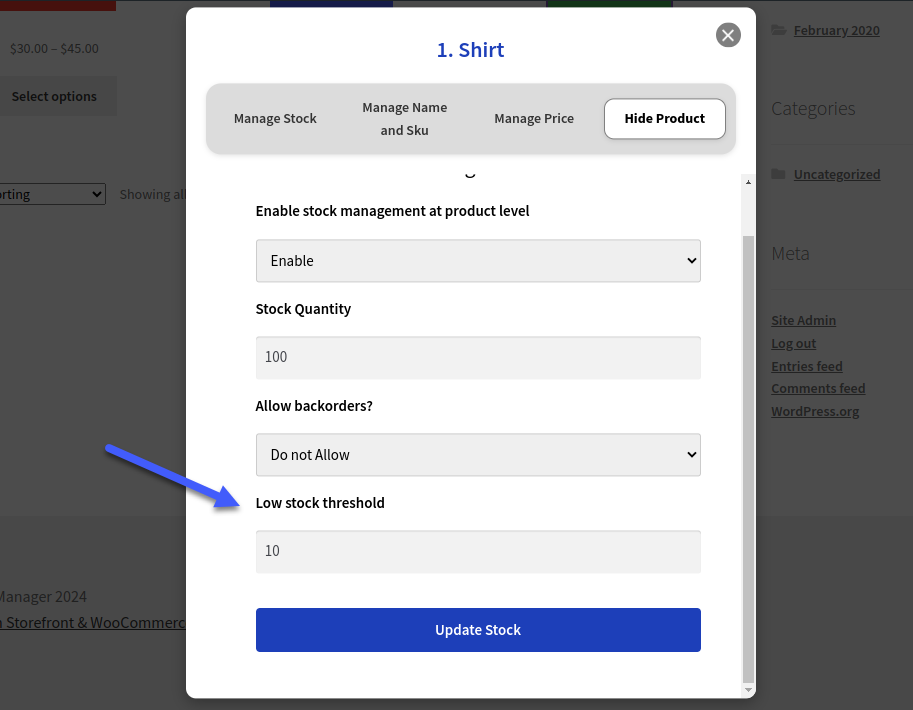
Task: Click the Low stock threshold input field
Action: 477,551
